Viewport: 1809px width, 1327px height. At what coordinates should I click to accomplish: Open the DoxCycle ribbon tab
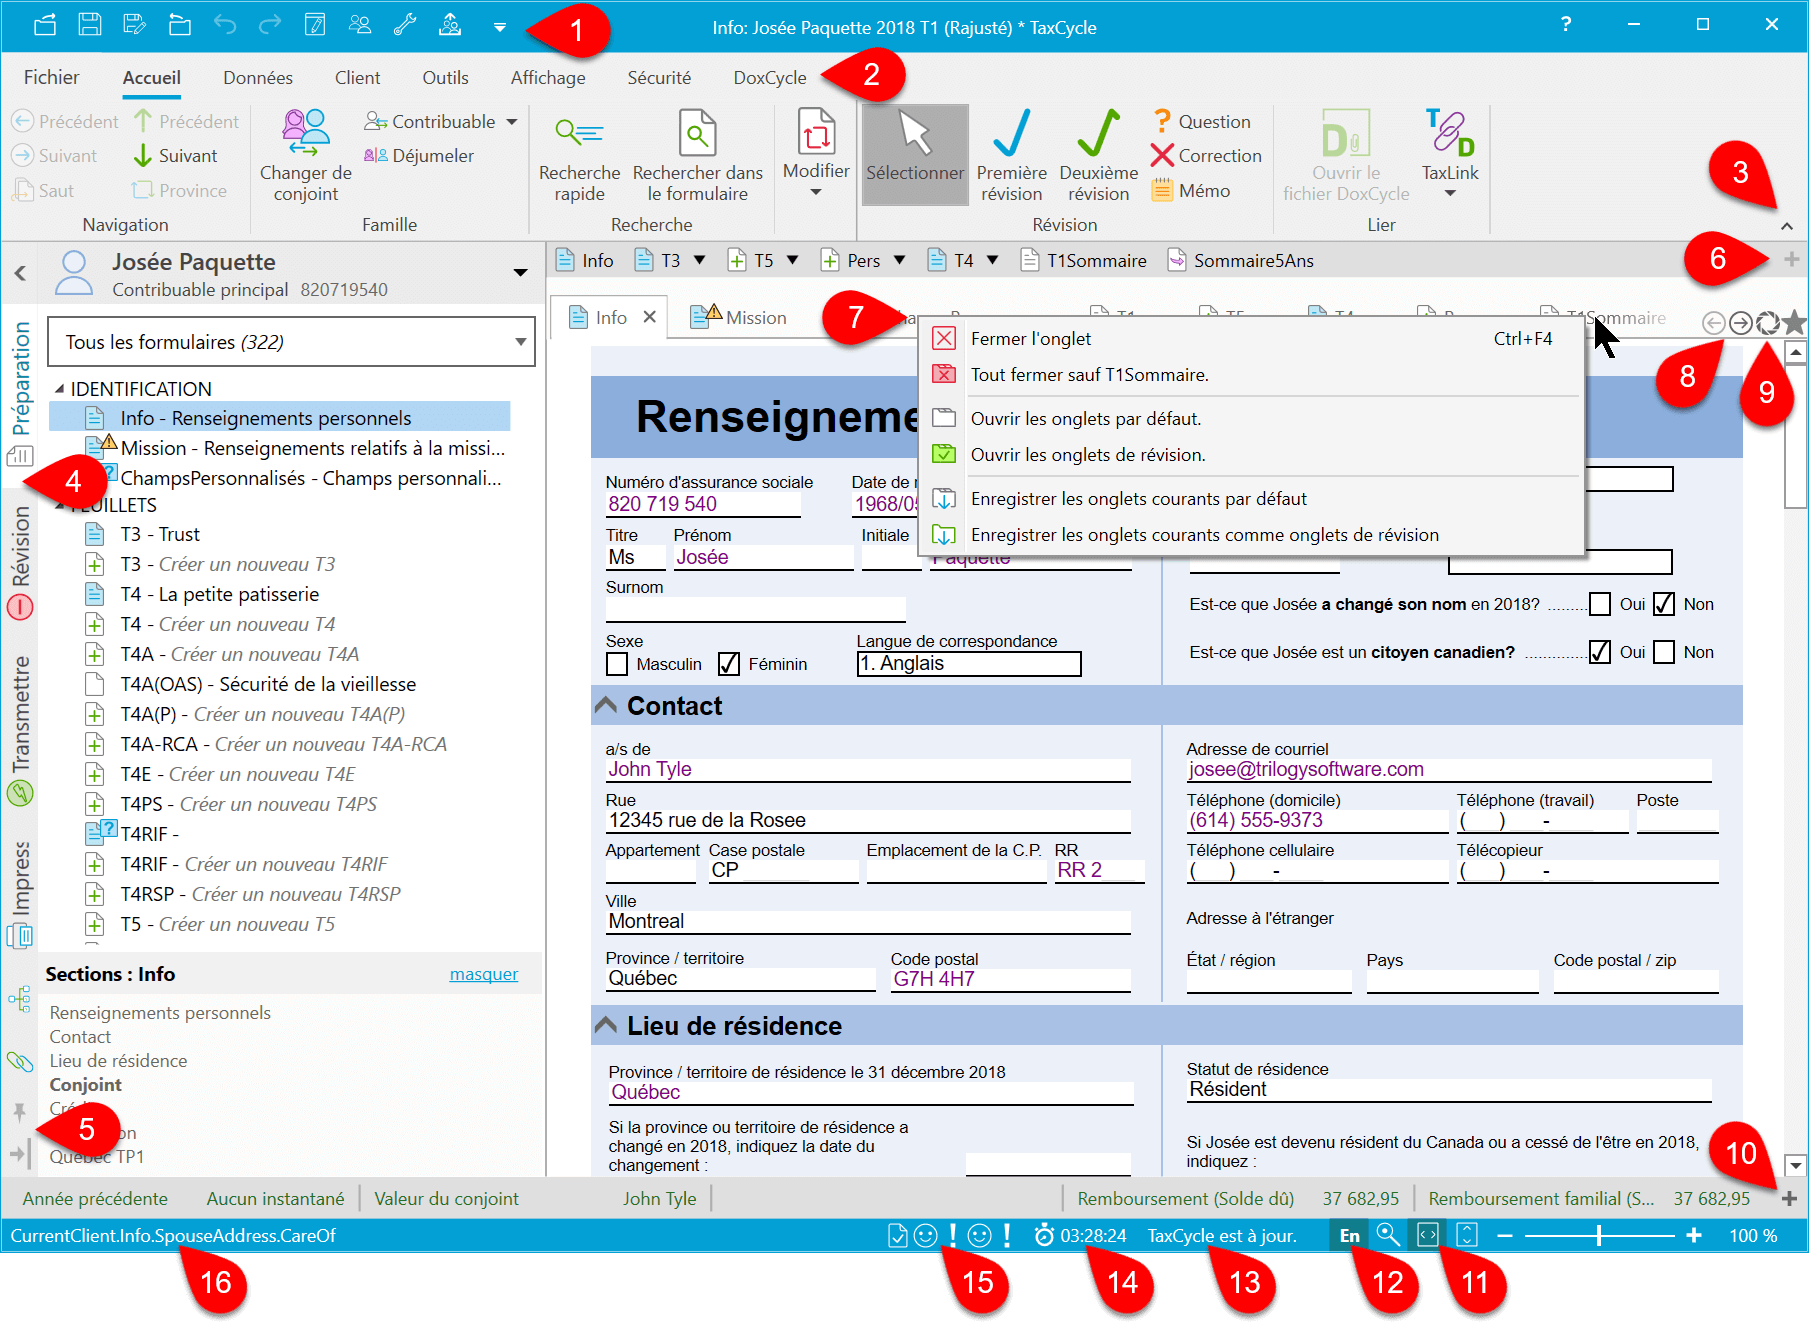(x=770, y=78)
